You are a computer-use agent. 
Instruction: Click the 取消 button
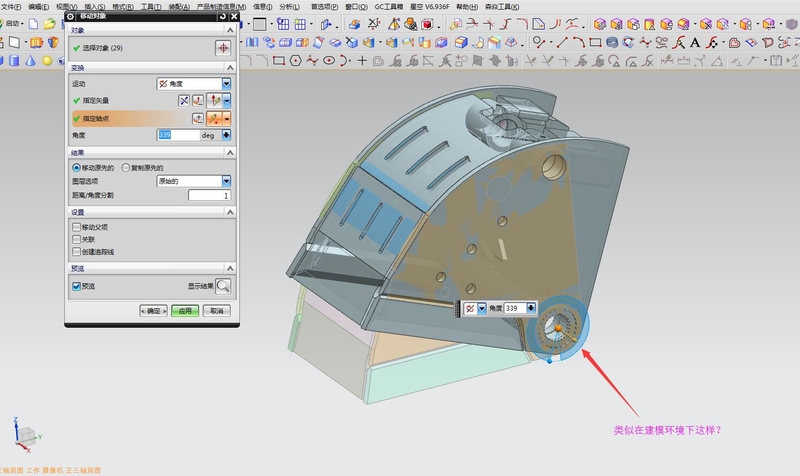[216, 311]
